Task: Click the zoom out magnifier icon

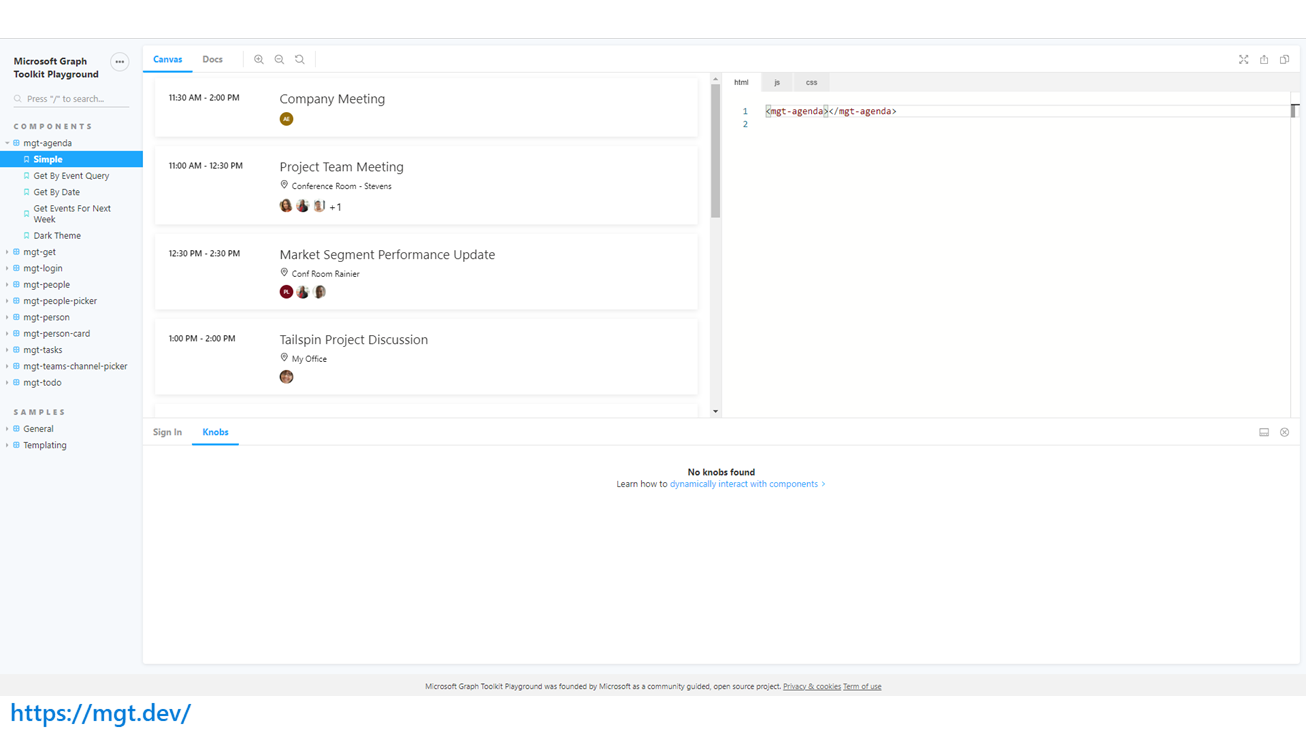Action: coord(279,60)
